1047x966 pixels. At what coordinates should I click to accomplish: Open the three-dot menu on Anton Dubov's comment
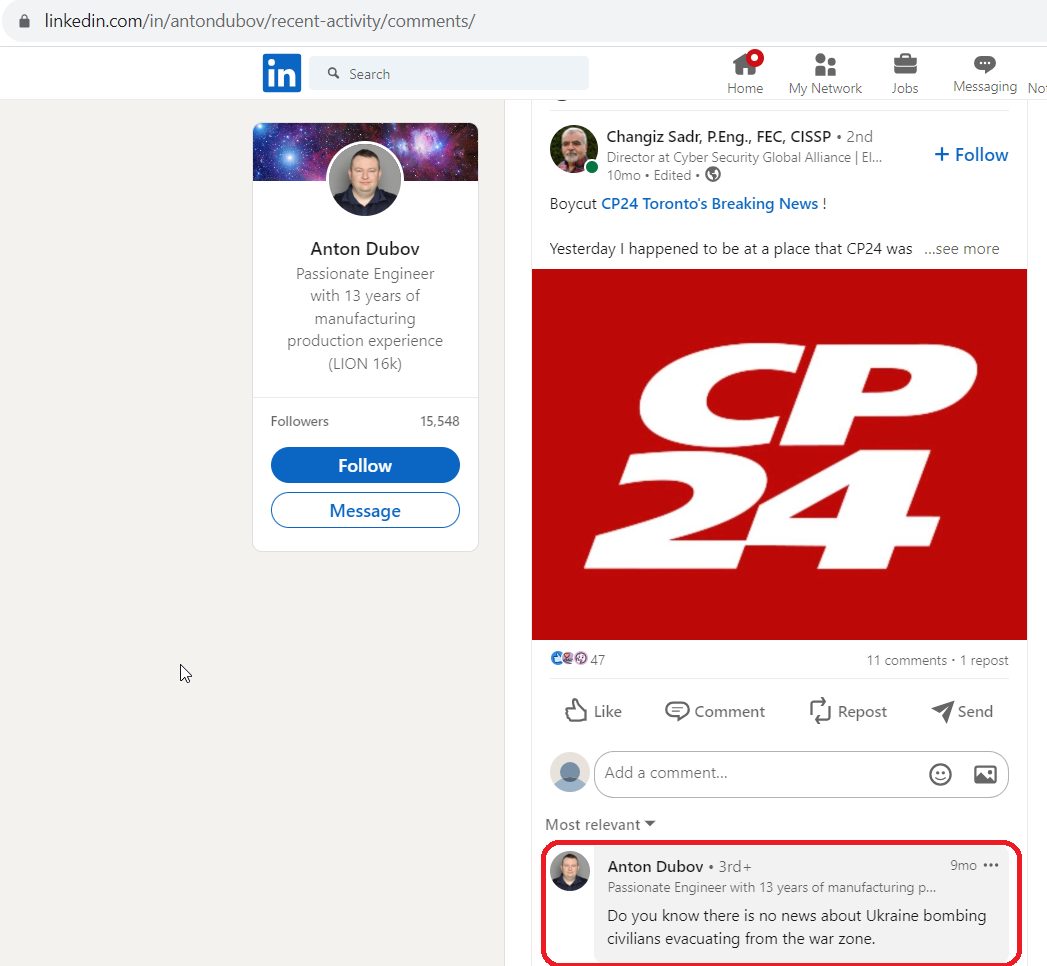point(991,865)
